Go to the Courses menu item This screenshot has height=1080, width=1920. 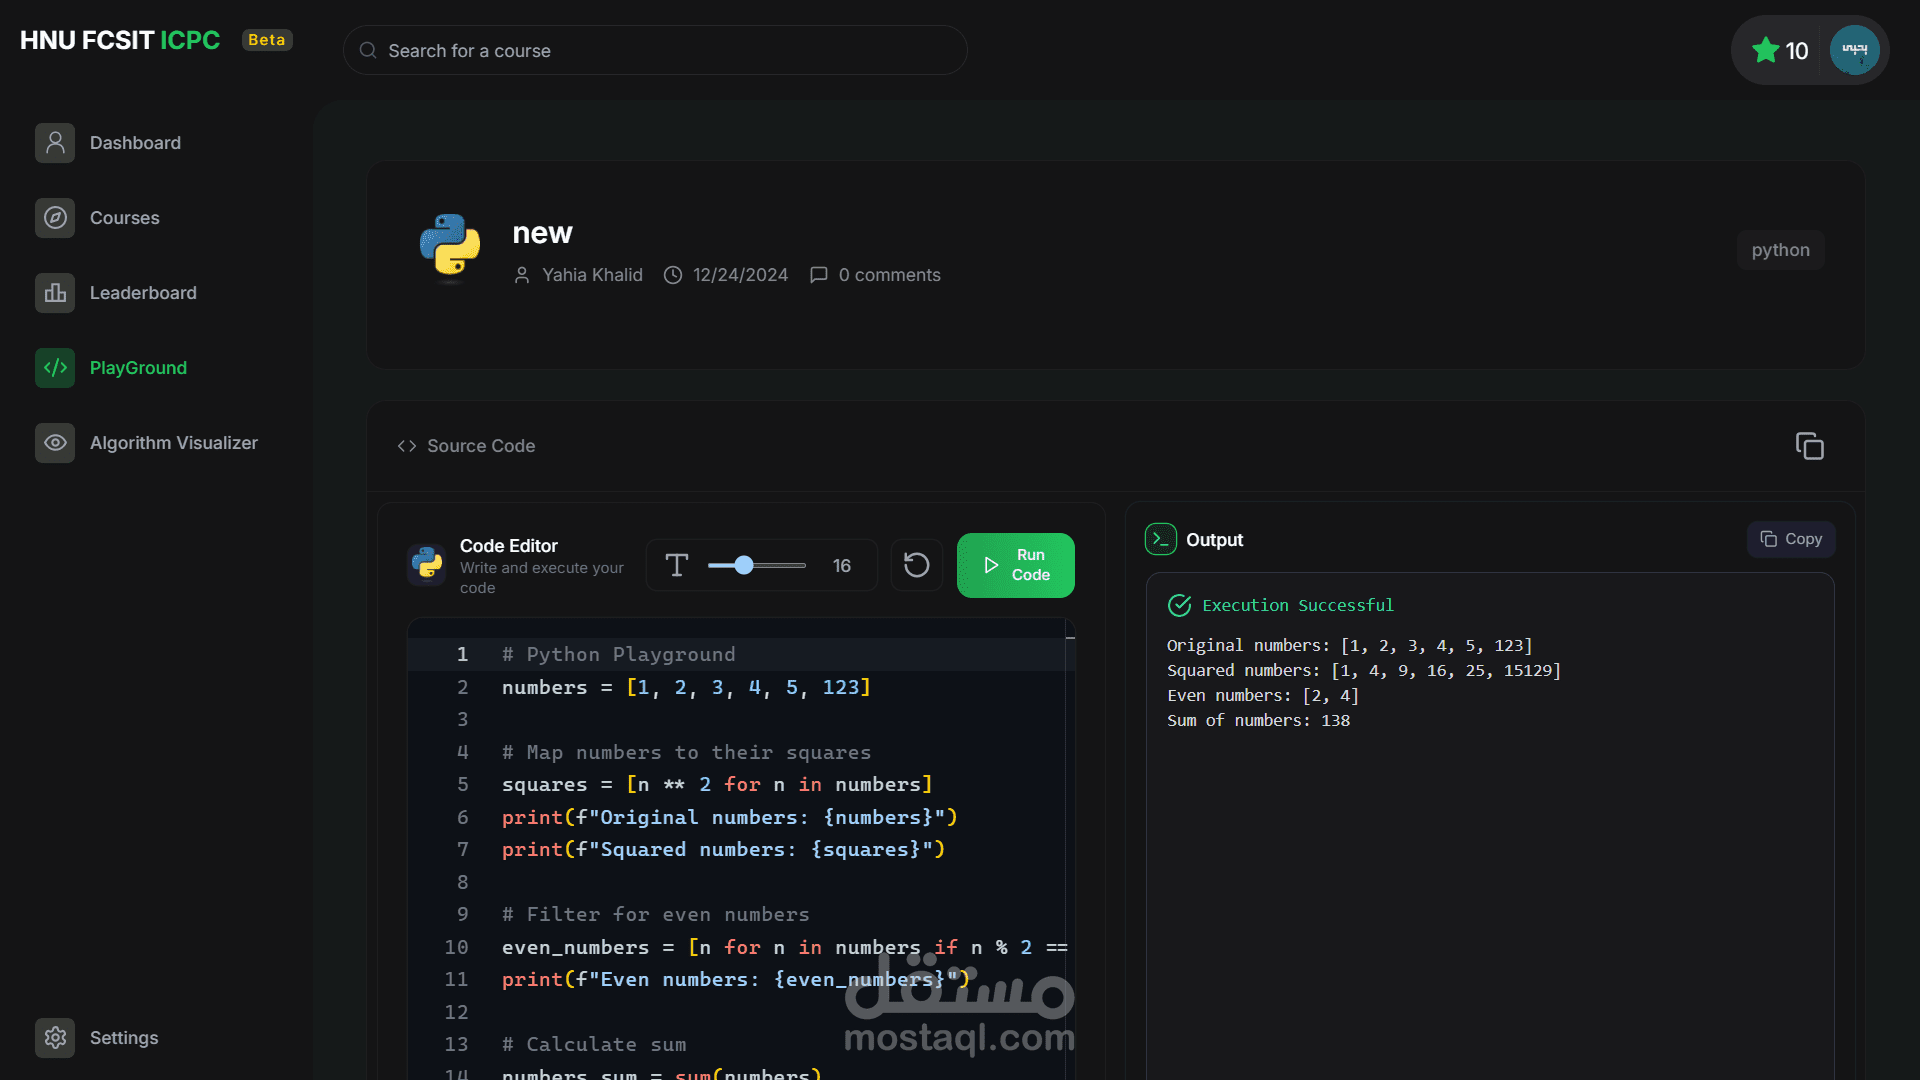tap(125, 218)
